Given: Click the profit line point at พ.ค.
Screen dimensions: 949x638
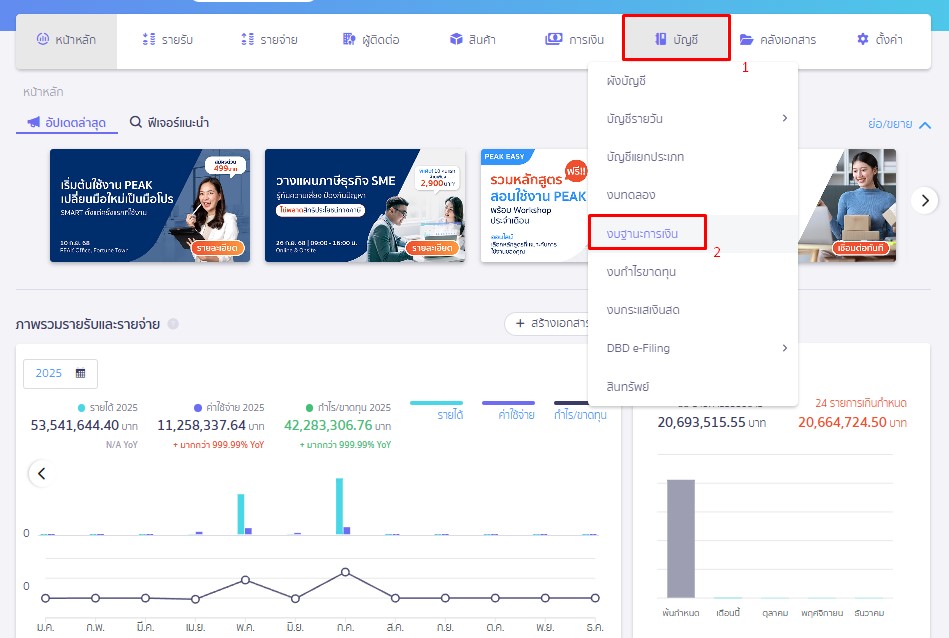Looking at the screenshot, I should coord(245,580).
